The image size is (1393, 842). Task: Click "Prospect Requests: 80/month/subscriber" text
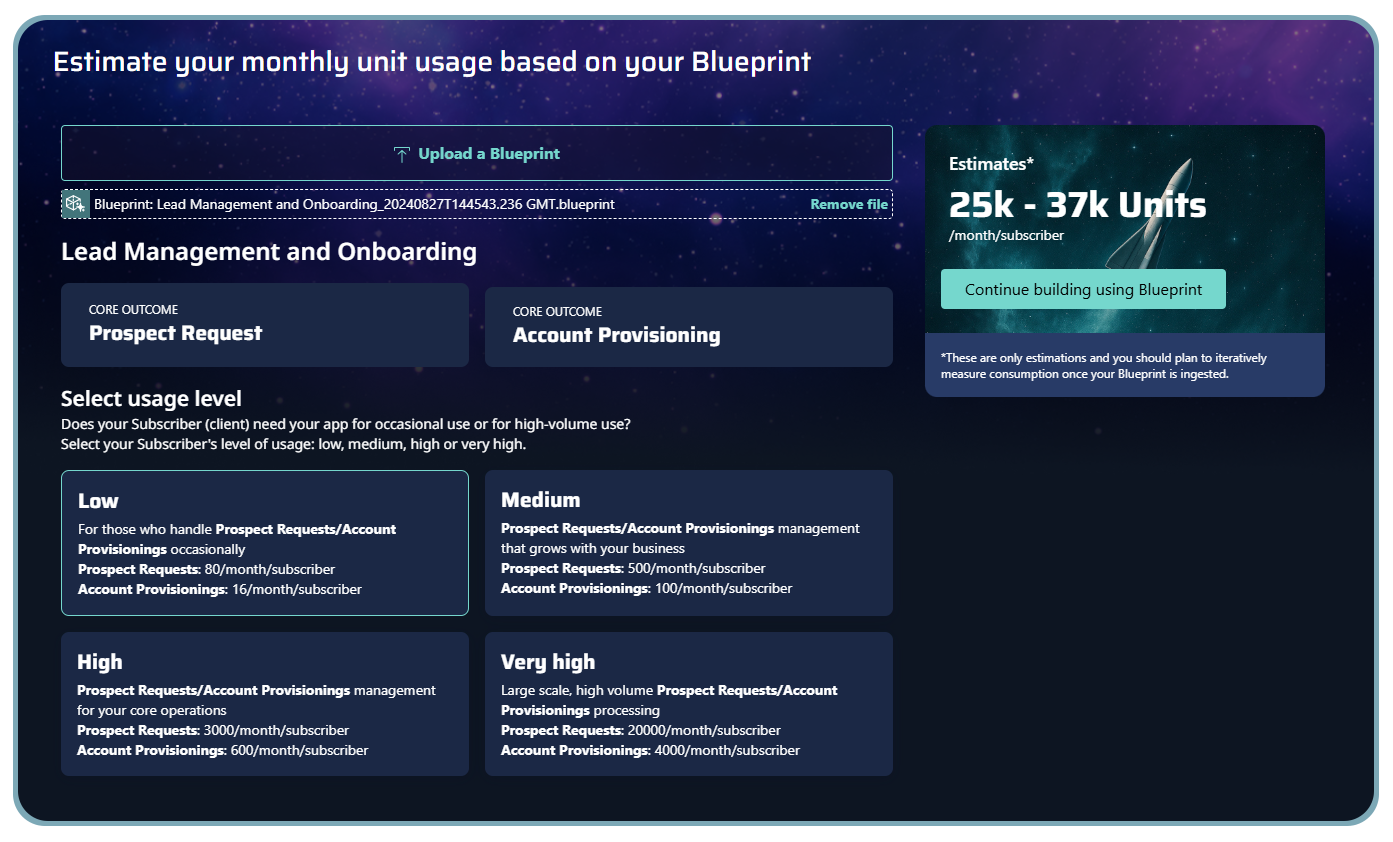point(207,569)
